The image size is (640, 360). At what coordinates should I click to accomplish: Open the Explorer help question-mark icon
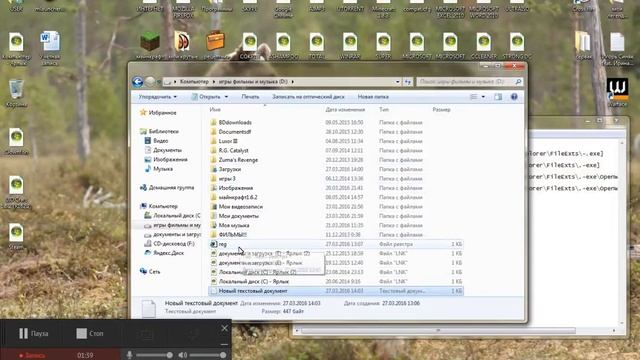(514, 97)
